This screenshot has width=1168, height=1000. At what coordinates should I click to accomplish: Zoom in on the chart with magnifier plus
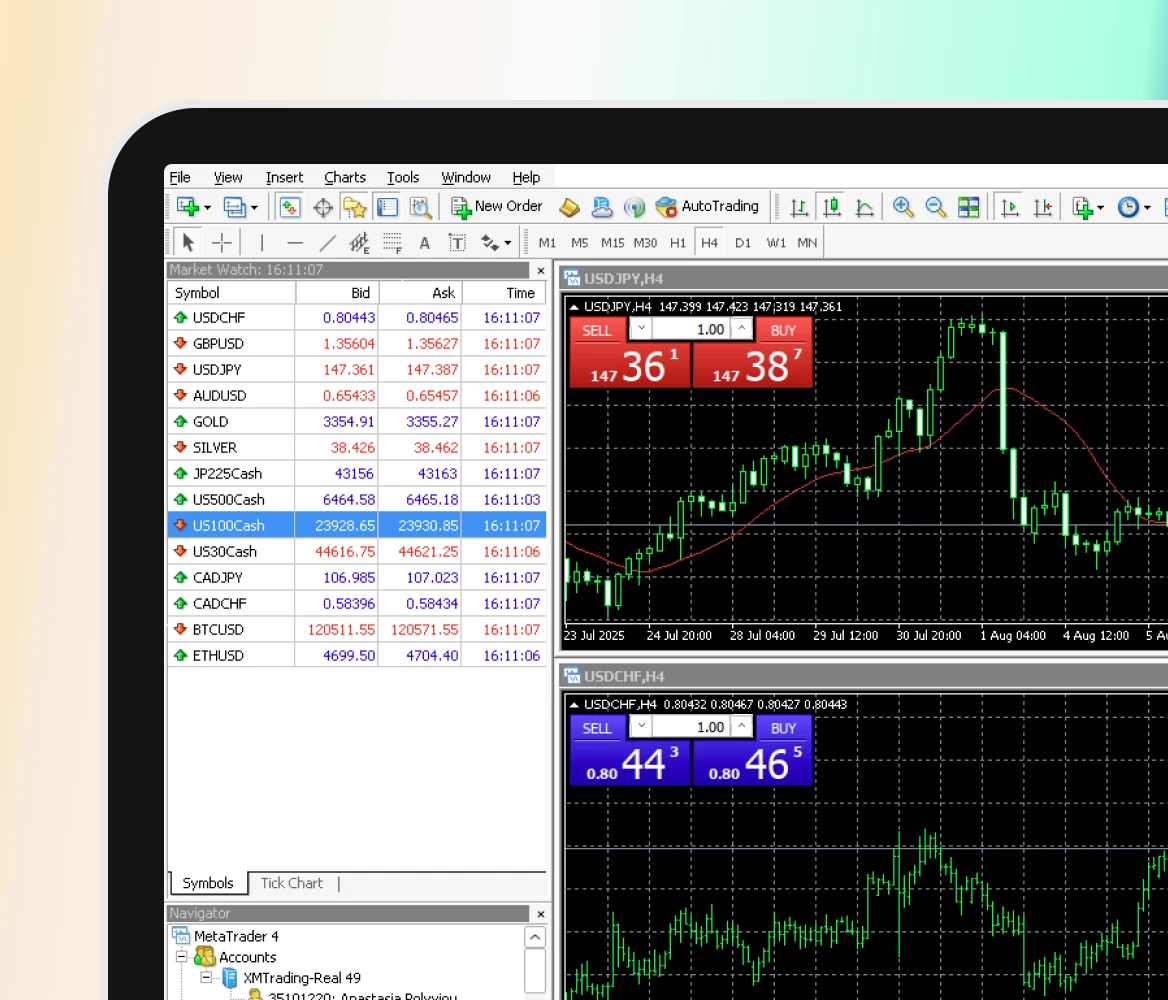point(901,207)
